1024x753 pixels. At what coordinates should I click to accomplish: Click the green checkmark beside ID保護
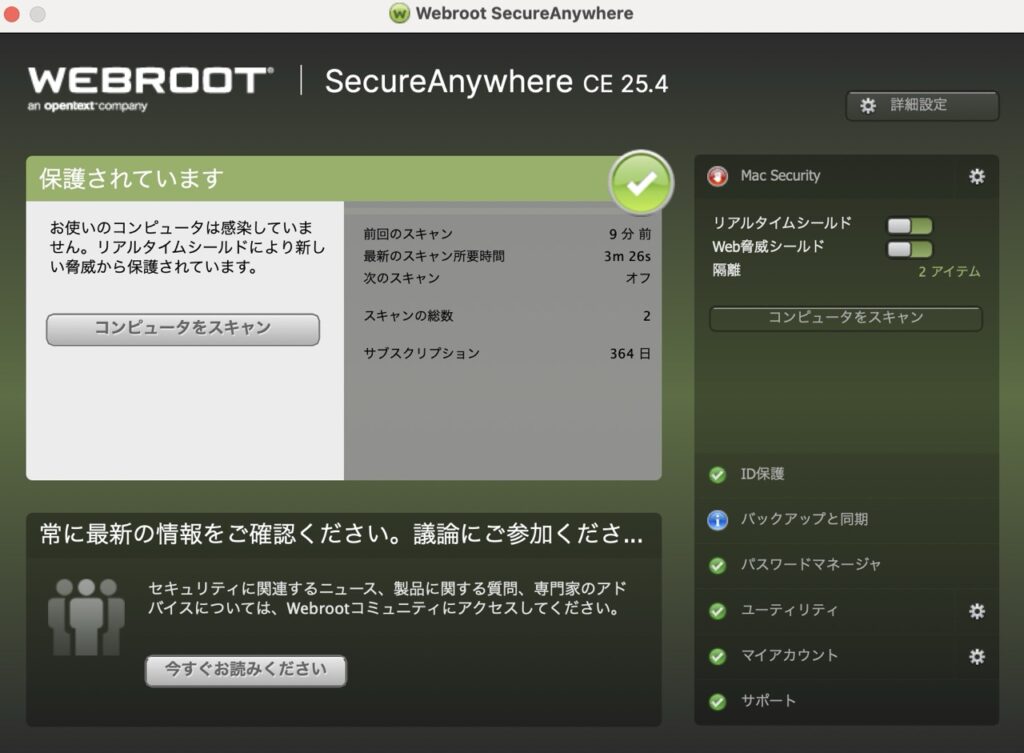point(717,475)
